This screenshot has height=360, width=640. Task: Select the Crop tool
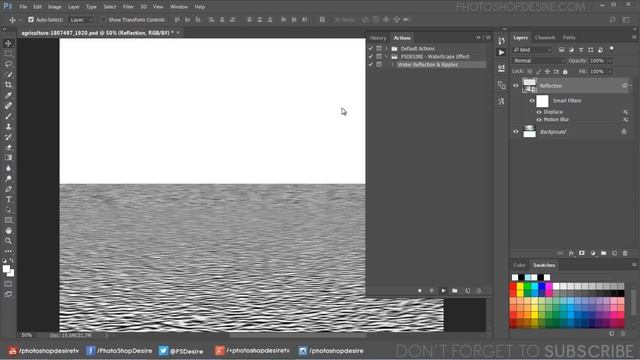click(x=8, y=85)
